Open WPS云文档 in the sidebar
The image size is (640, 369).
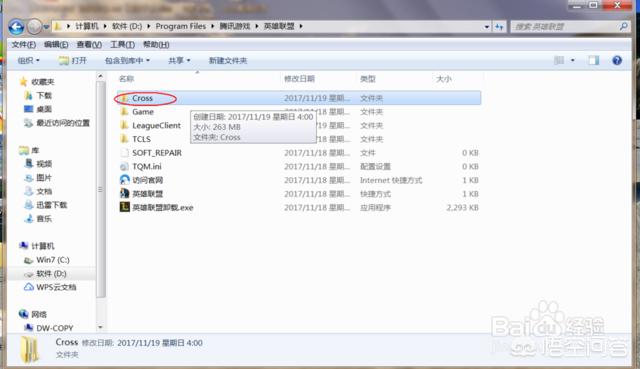pos(56,287)
